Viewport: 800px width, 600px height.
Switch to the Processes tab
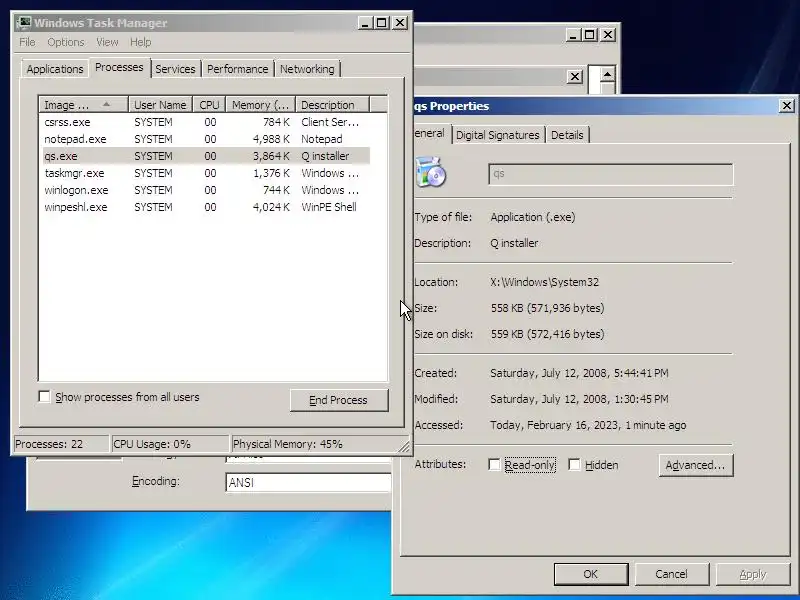[119, 67]
